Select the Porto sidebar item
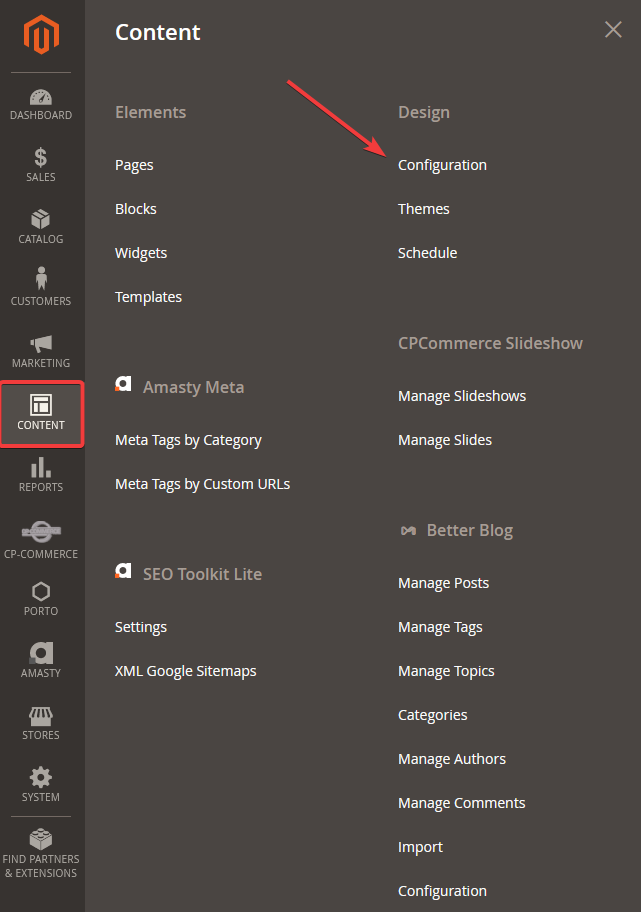 pos(40,599)
